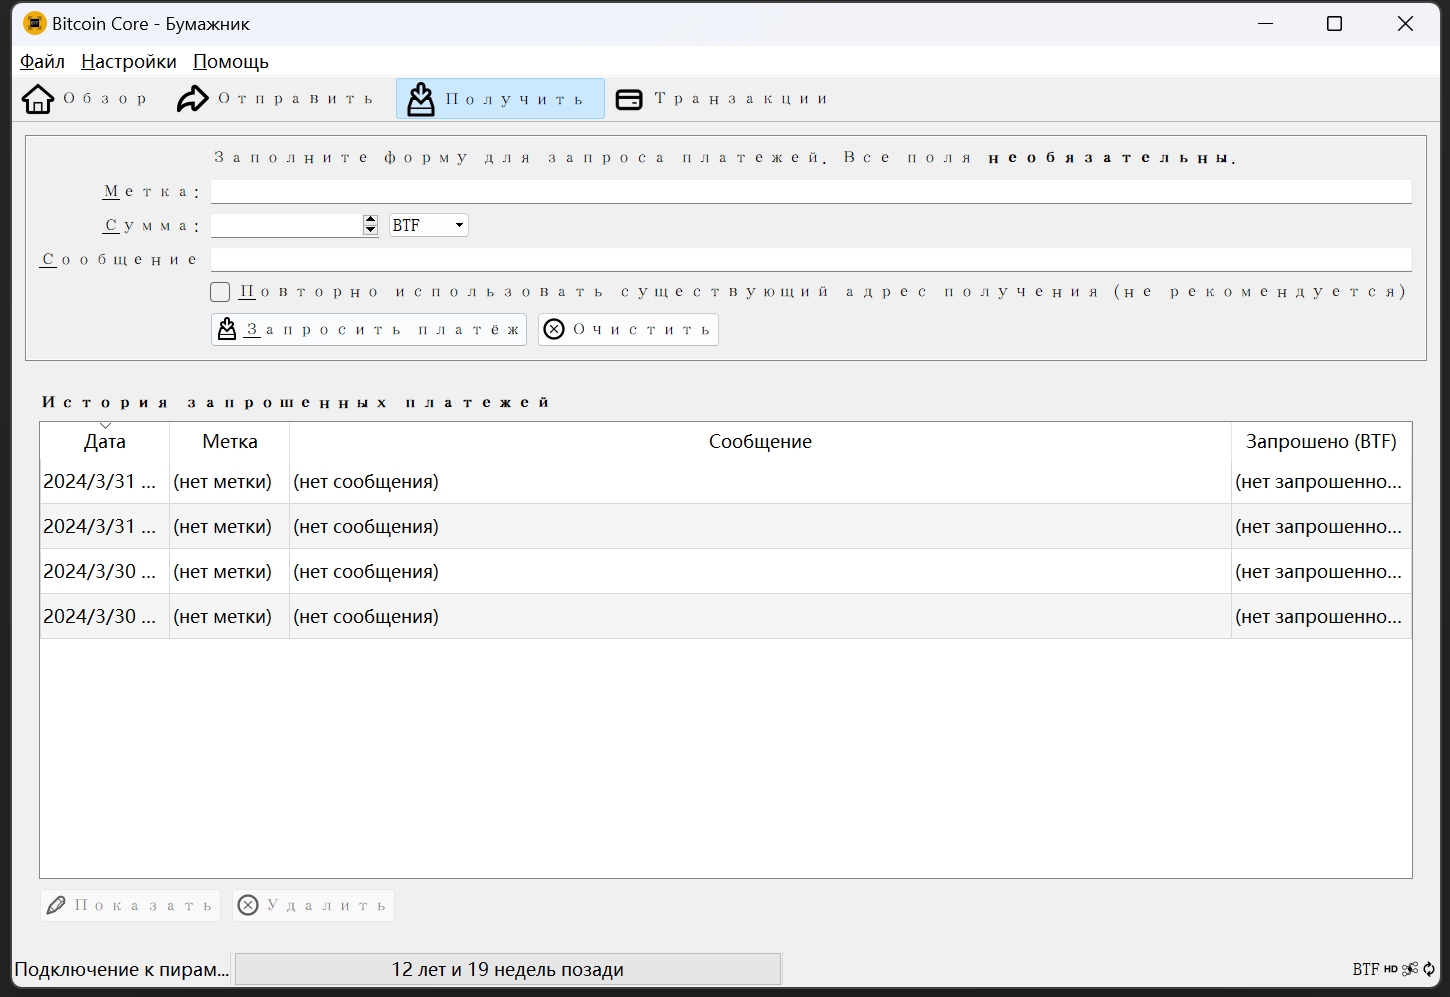Viewport: 1450px width, 997px height.
Task: Sort table by Метка column header
Action: [x=230, y=441]
